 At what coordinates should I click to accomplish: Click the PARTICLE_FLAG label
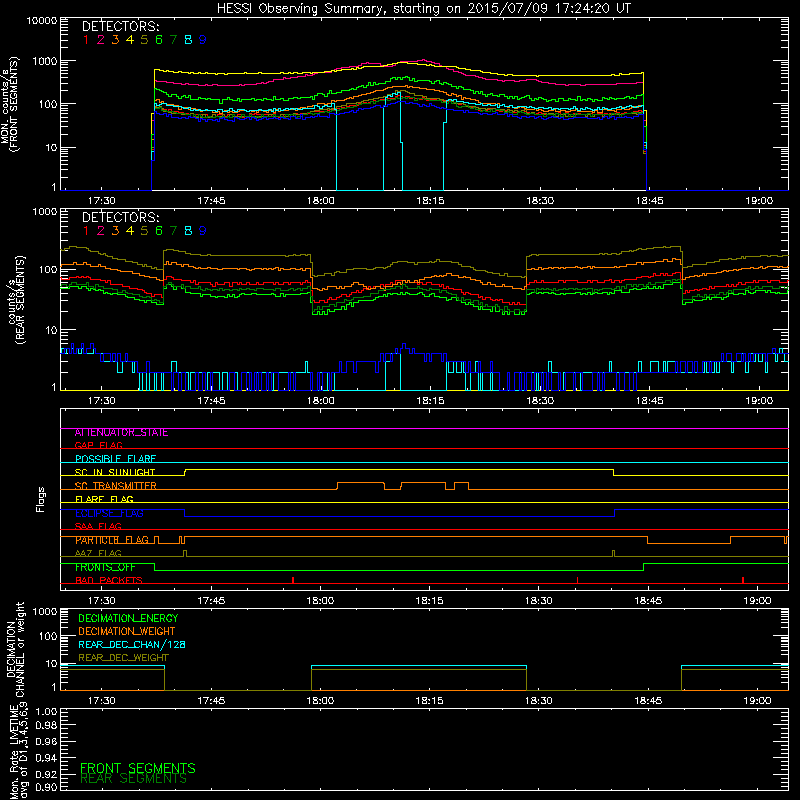[112, 540]
